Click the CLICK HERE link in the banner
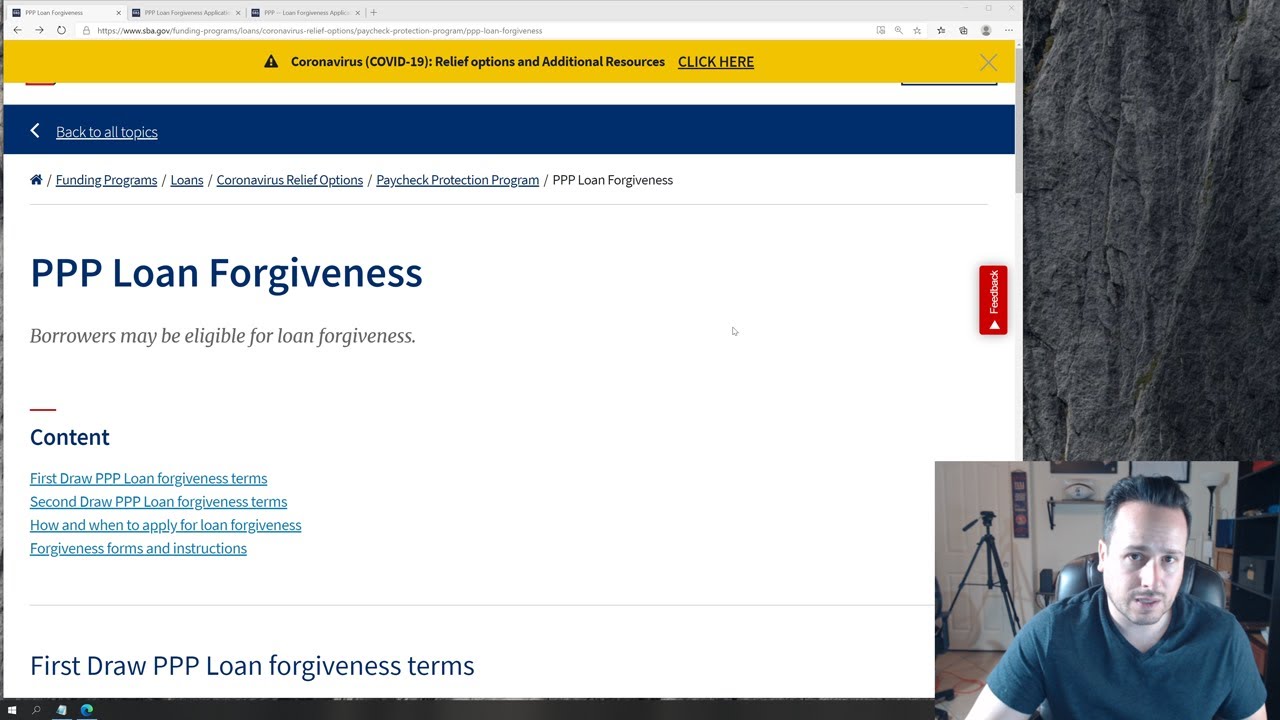The image size is (1280, 720). pyautogui.click(x=716, y=62)
